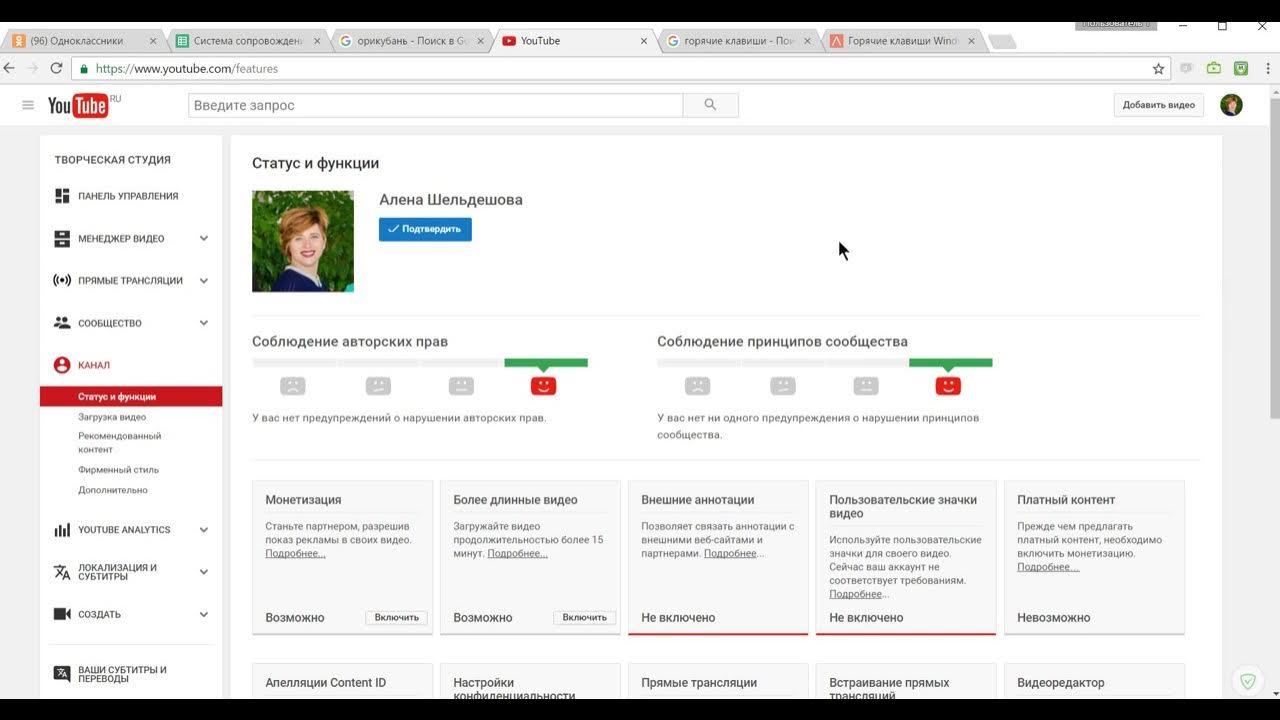Click the first gray sad face under авторских прав
The width and height of the screenshot is (1280, 720).
click(292, 385)
